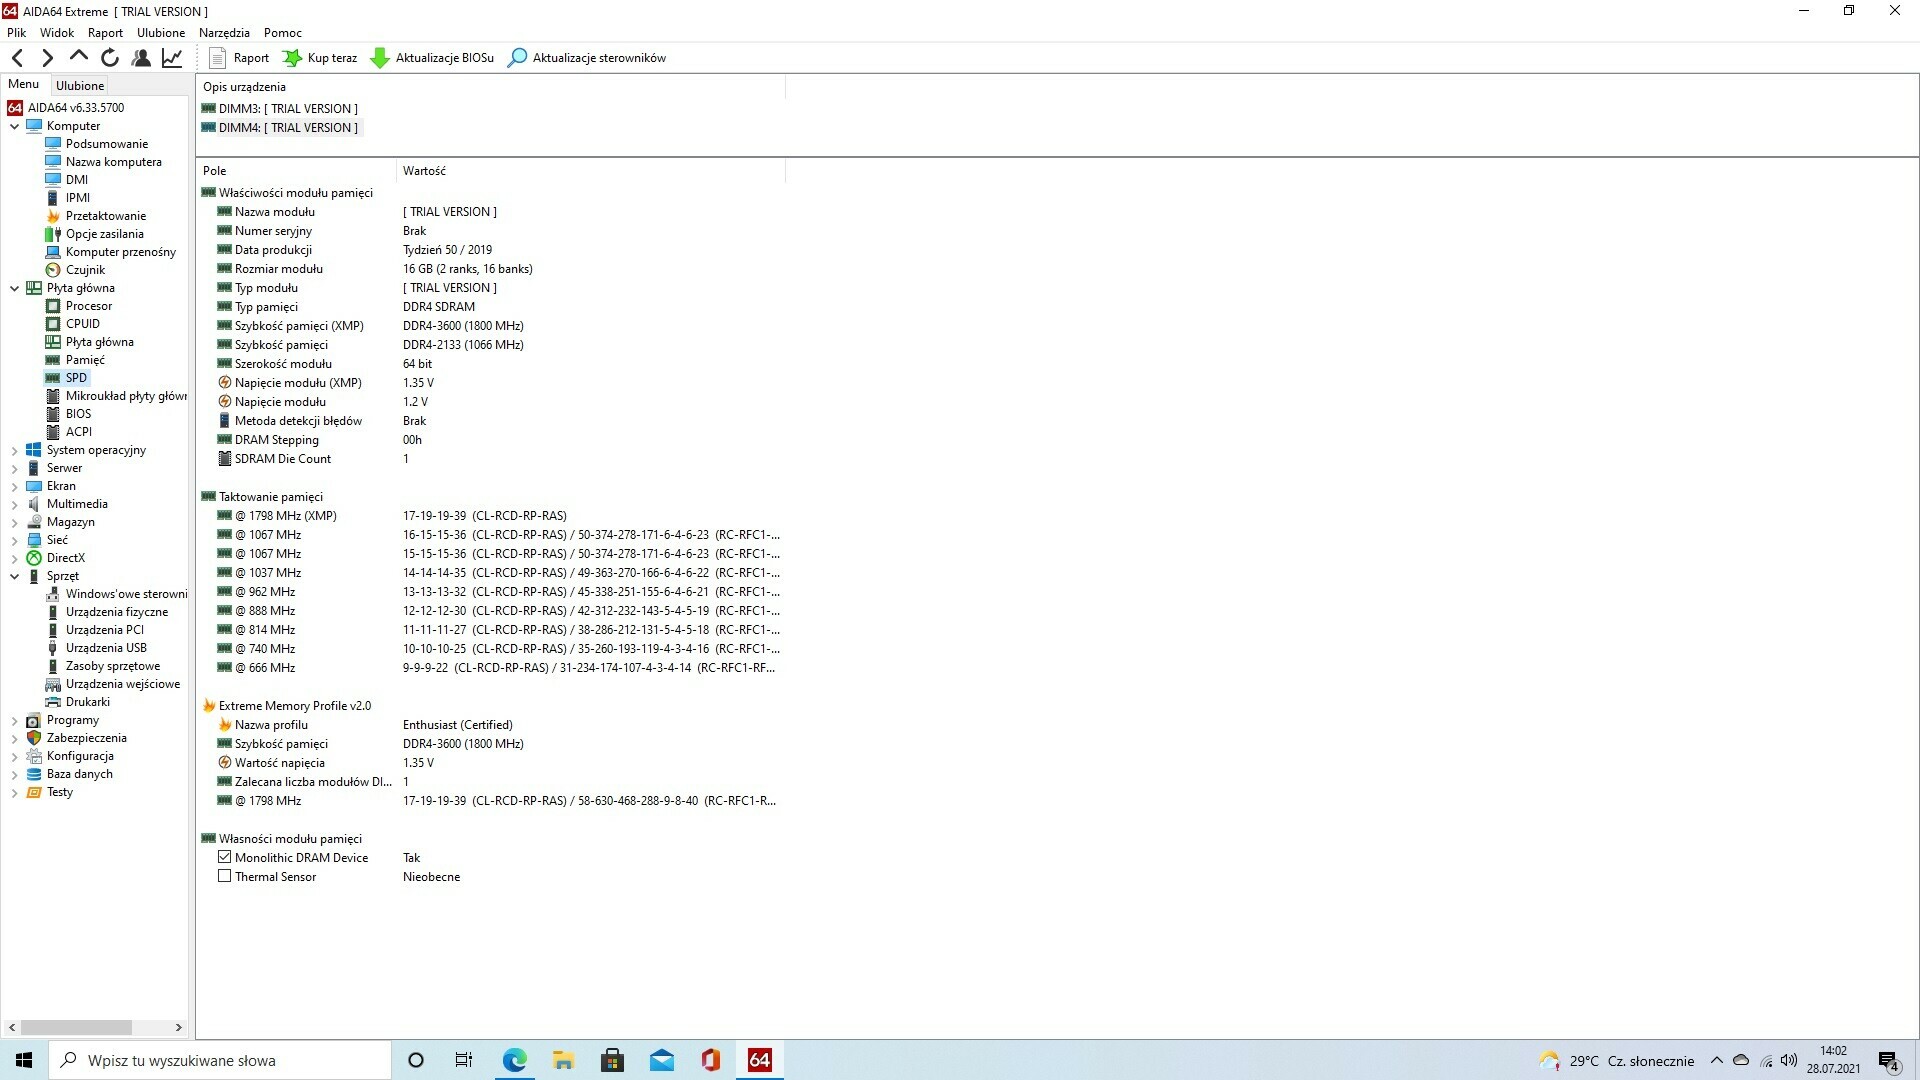Click the sidebar horizontal scrollbar thumb
This screenshot has width=1920, height=1080.
76,1027
